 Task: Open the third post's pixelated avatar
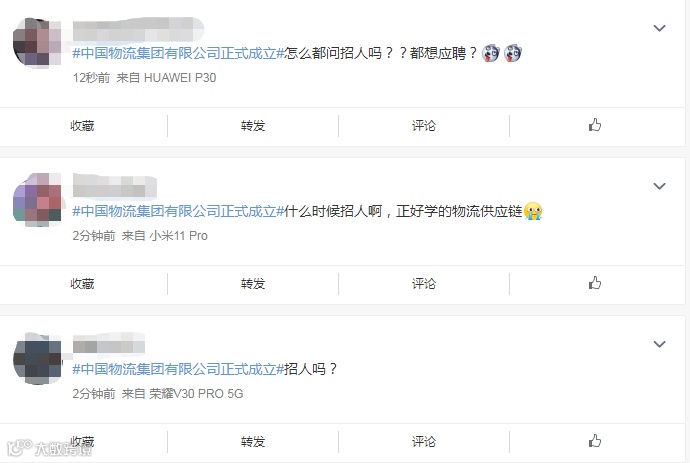point(37,359)
